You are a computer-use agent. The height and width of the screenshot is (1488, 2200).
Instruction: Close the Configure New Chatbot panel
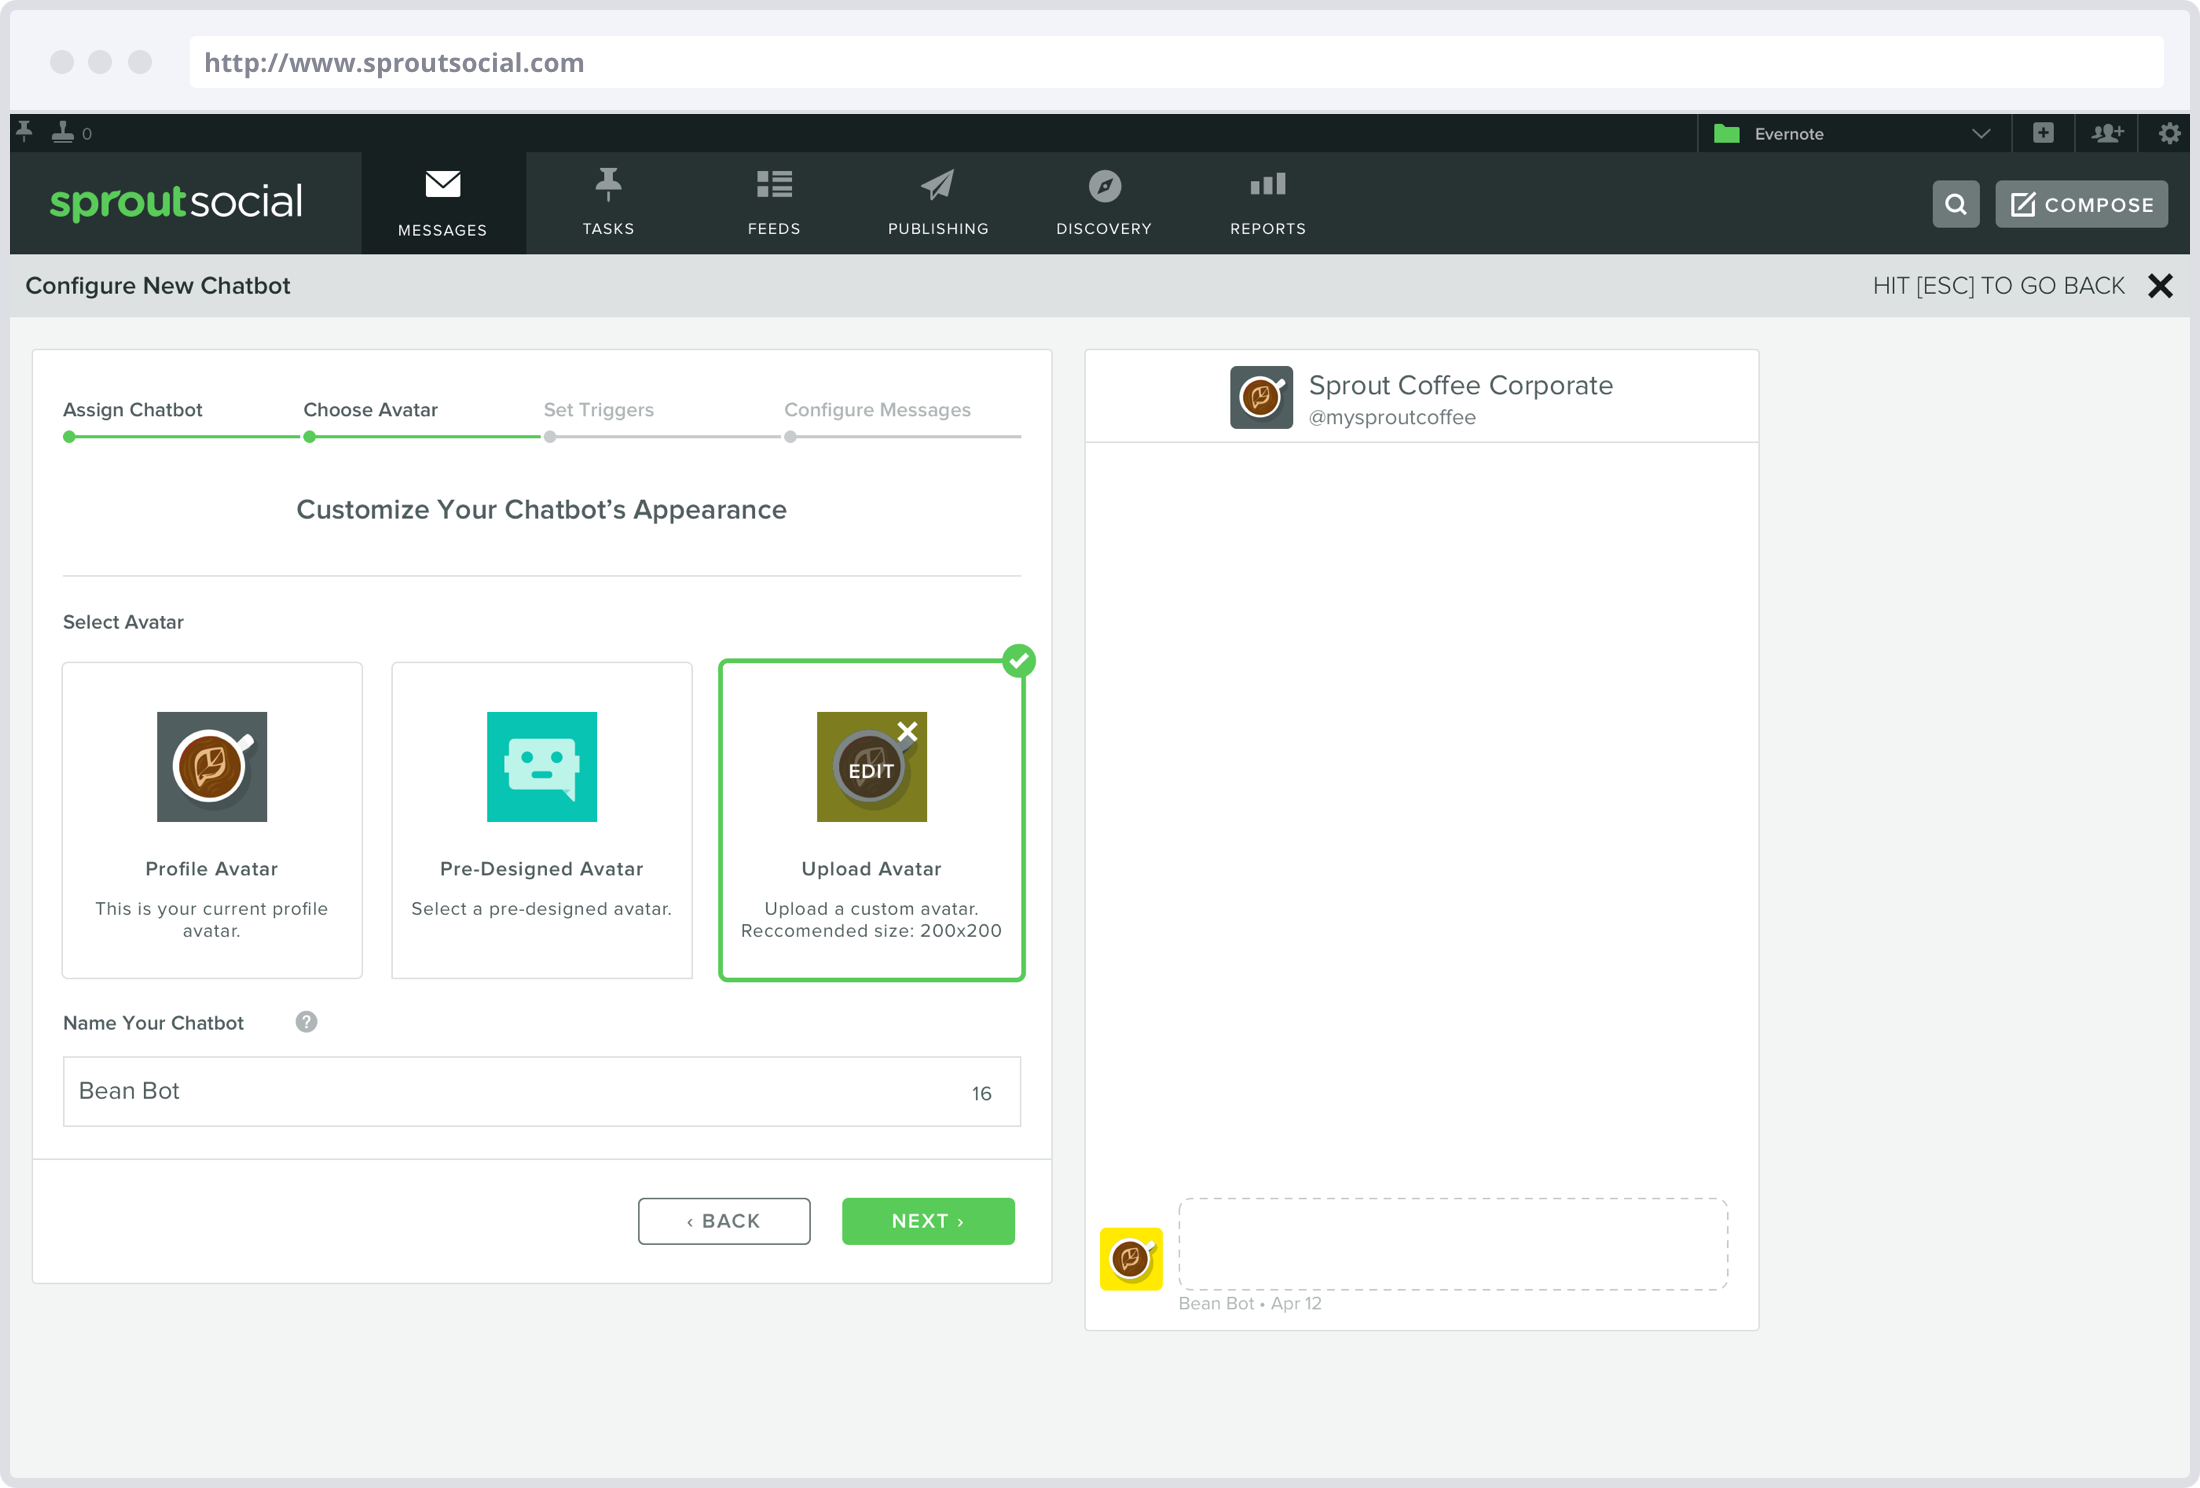point(2160,286)
